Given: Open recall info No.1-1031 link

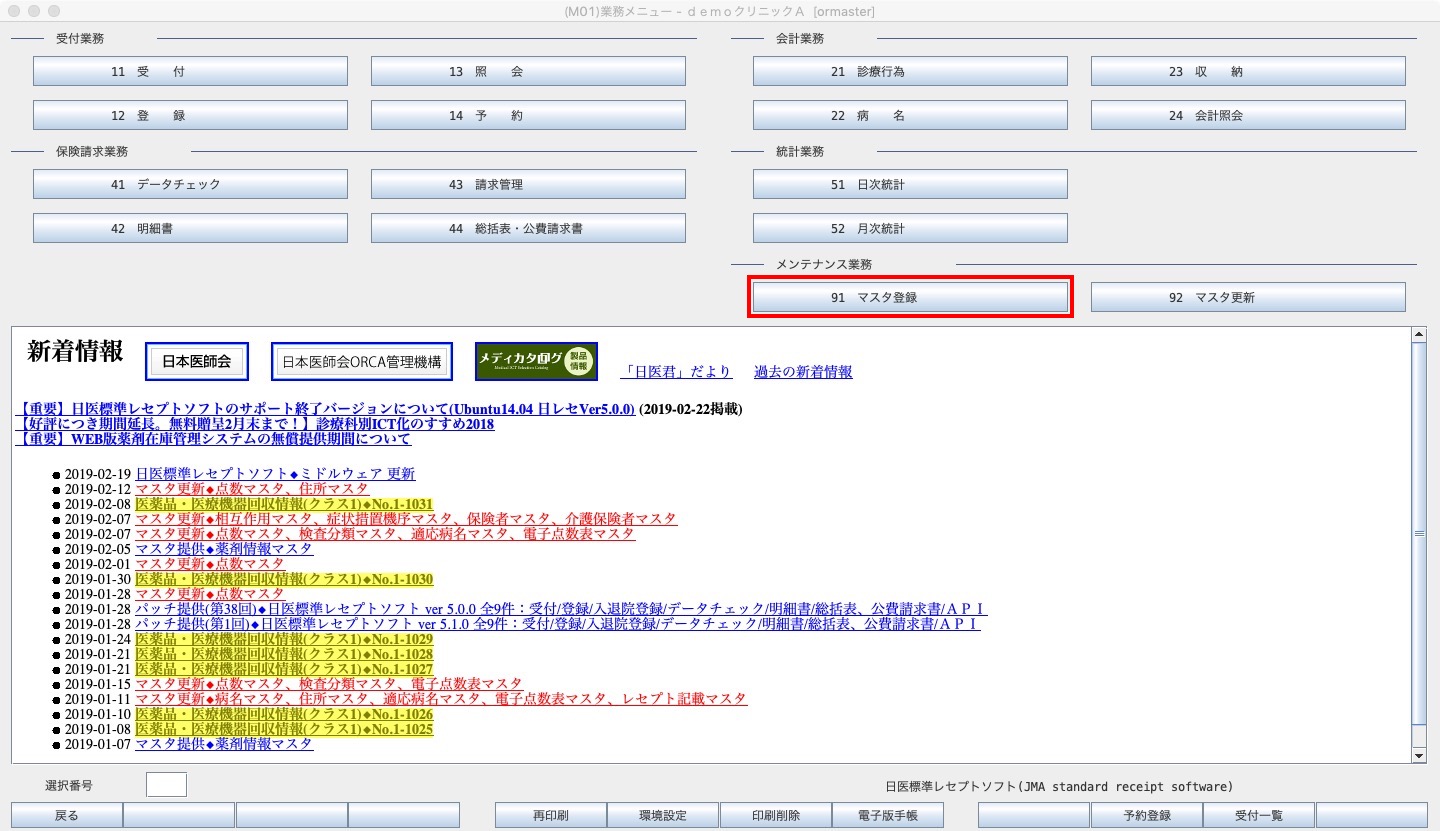Looking at the screenshot, I should tap(284, 504).
